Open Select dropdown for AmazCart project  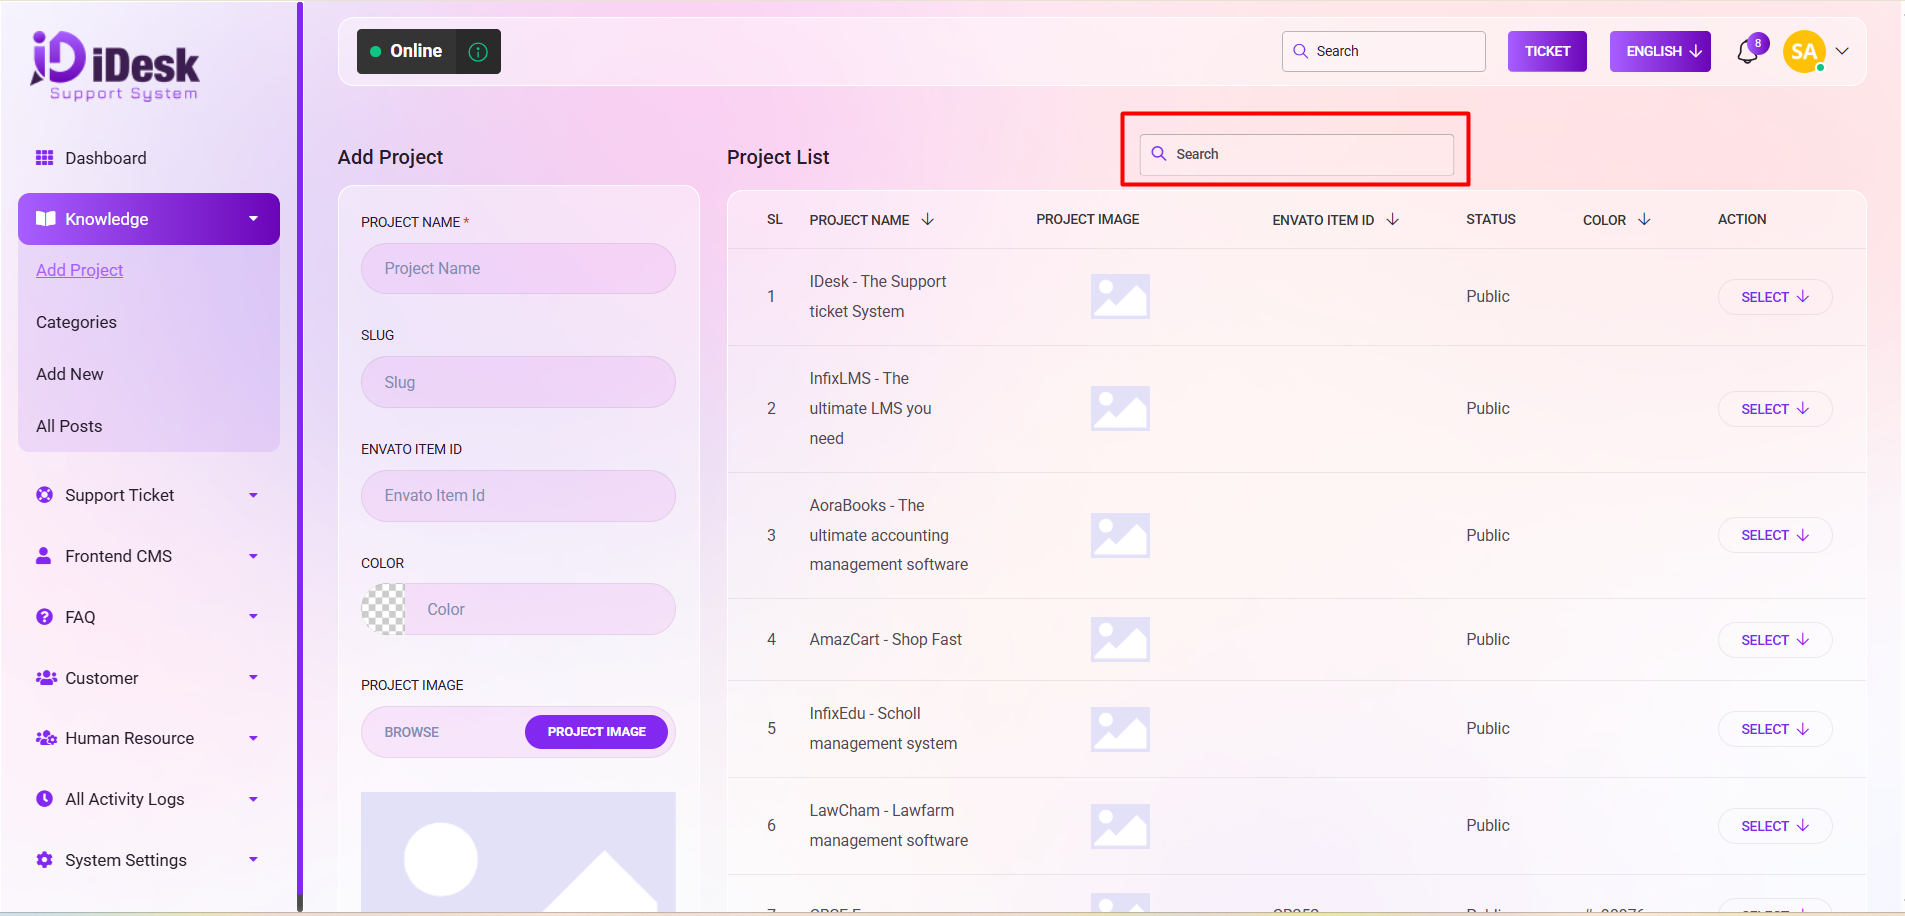(1774, 640)
